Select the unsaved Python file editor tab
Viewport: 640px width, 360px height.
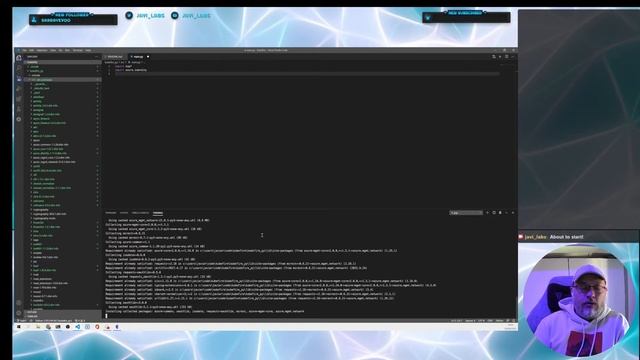tap(139, 57)
